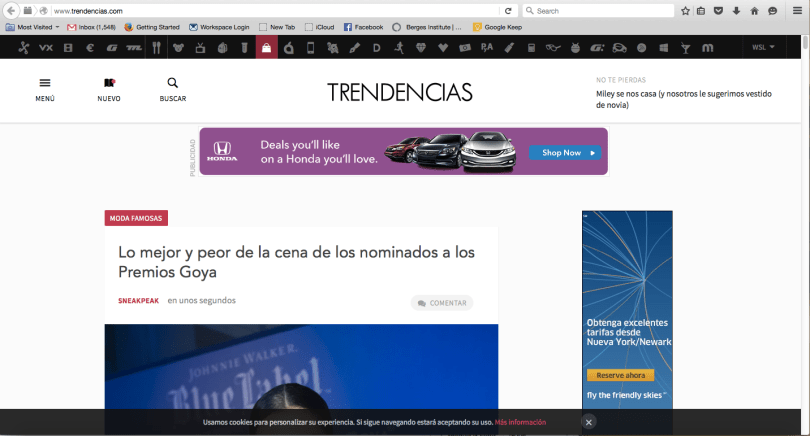Open the Firefox hamburger menu
The image size is (810, 436).
click(x=797, y=11)
